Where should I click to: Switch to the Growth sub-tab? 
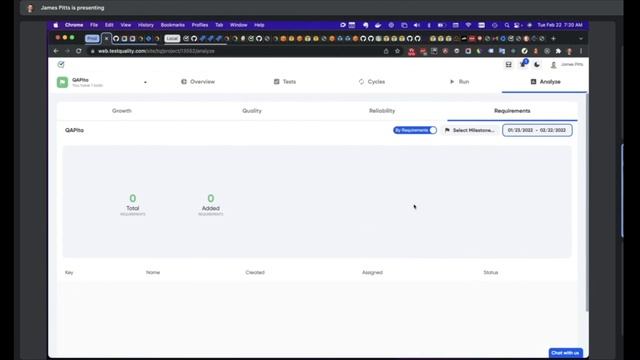click(x=122, y=111)
